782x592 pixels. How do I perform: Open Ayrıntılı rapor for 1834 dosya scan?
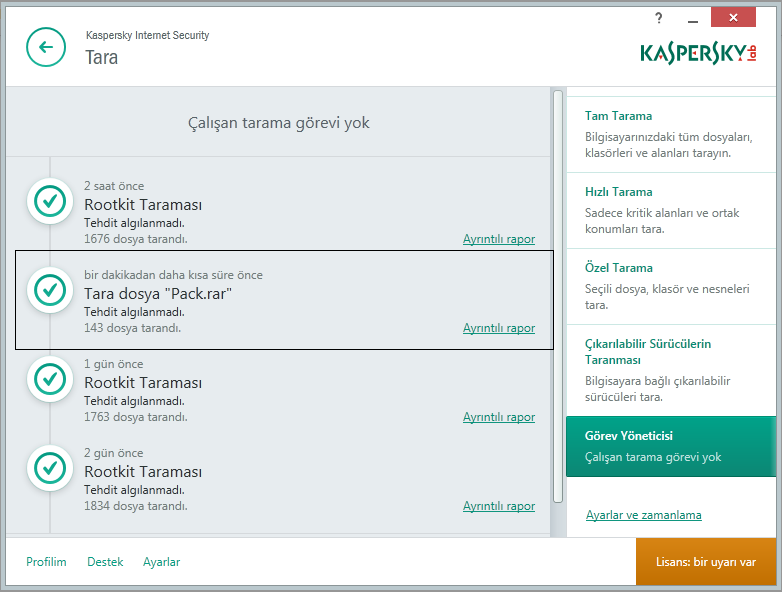click(499, 506)
